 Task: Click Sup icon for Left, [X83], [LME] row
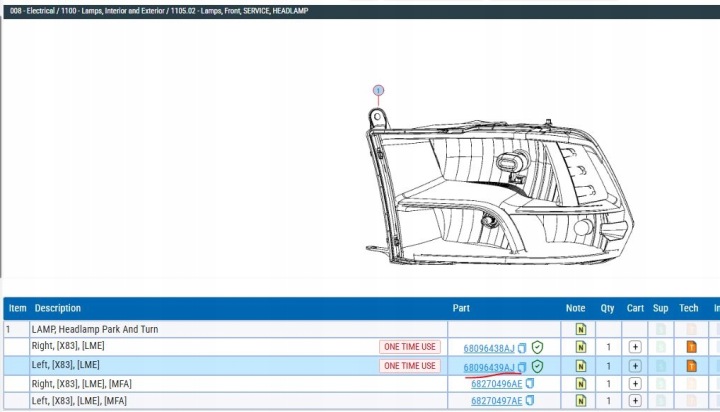pos(660,366)
